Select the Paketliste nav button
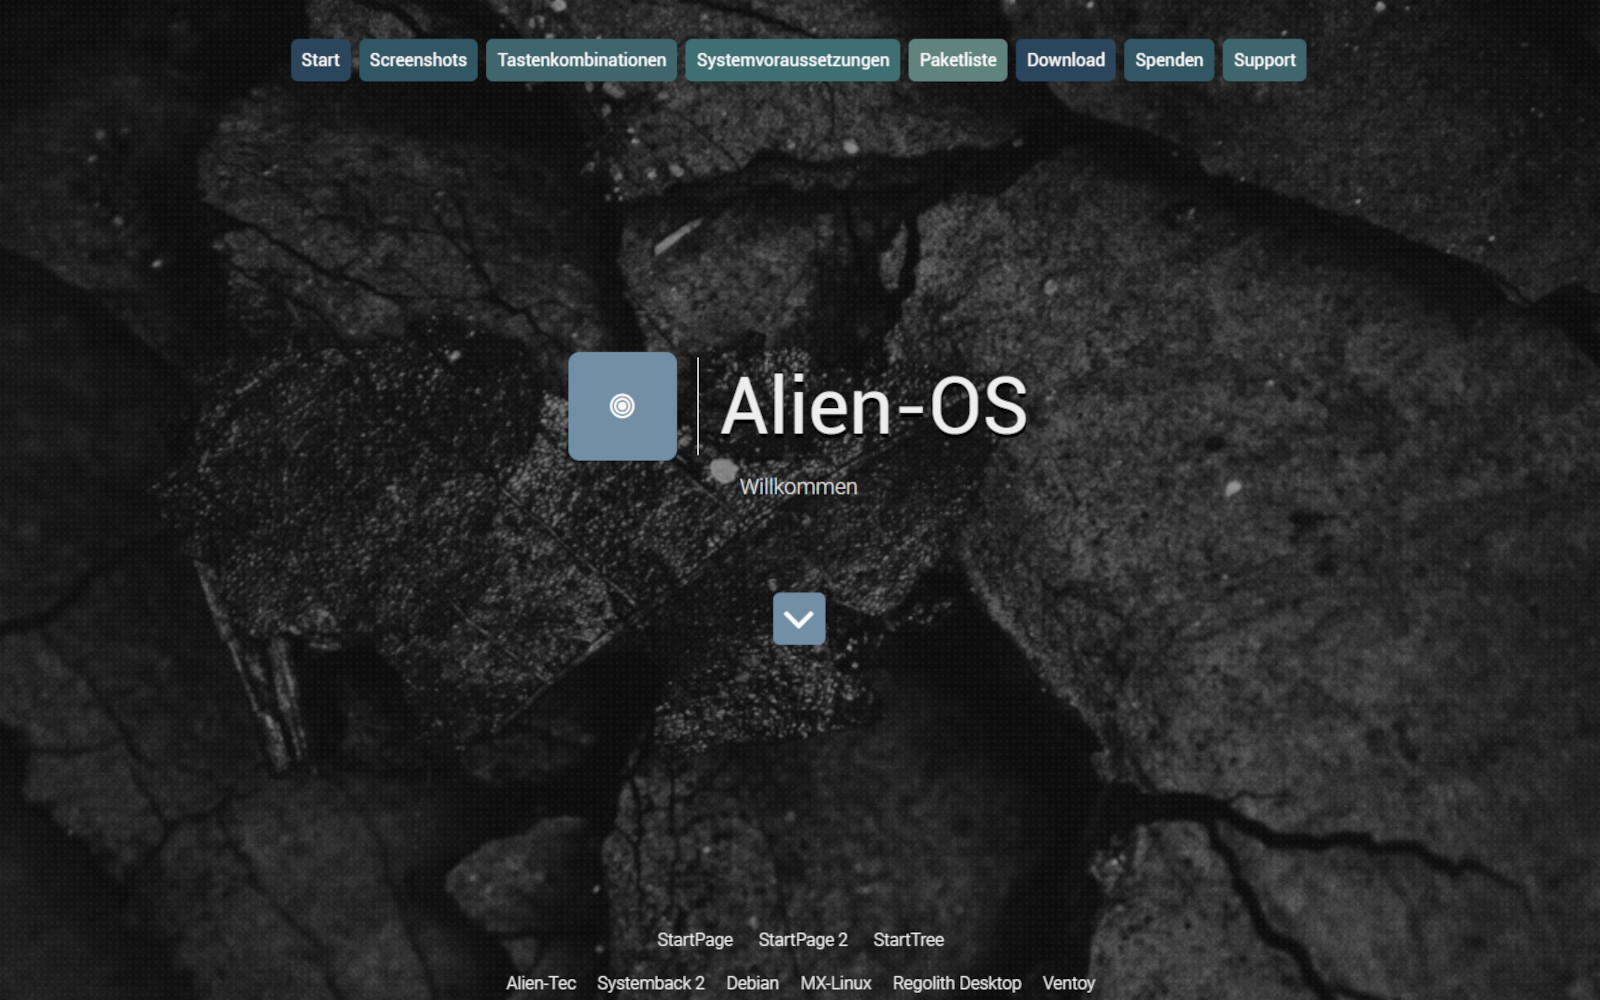Viewport: 1600px width, 1000px height. (x=958, y=60)
